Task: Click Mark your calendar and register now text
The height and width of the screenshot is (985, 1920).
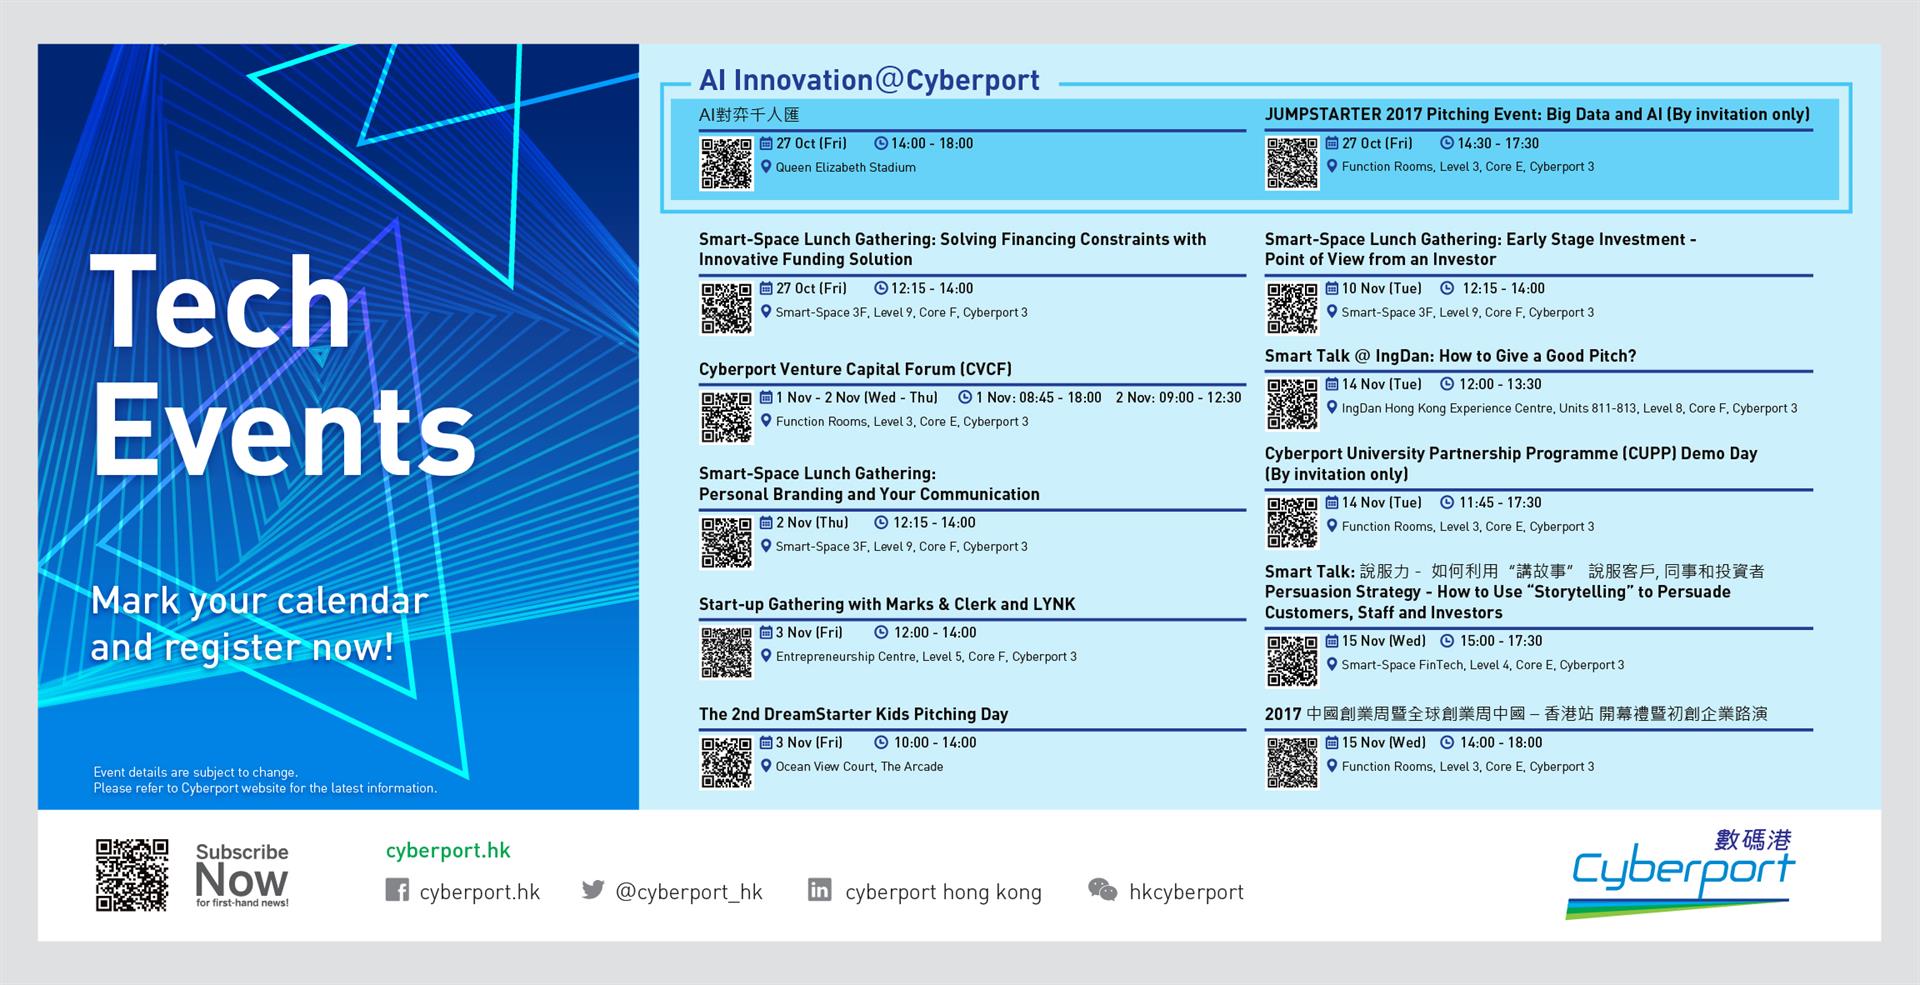Action: click(x=259, y=623)
